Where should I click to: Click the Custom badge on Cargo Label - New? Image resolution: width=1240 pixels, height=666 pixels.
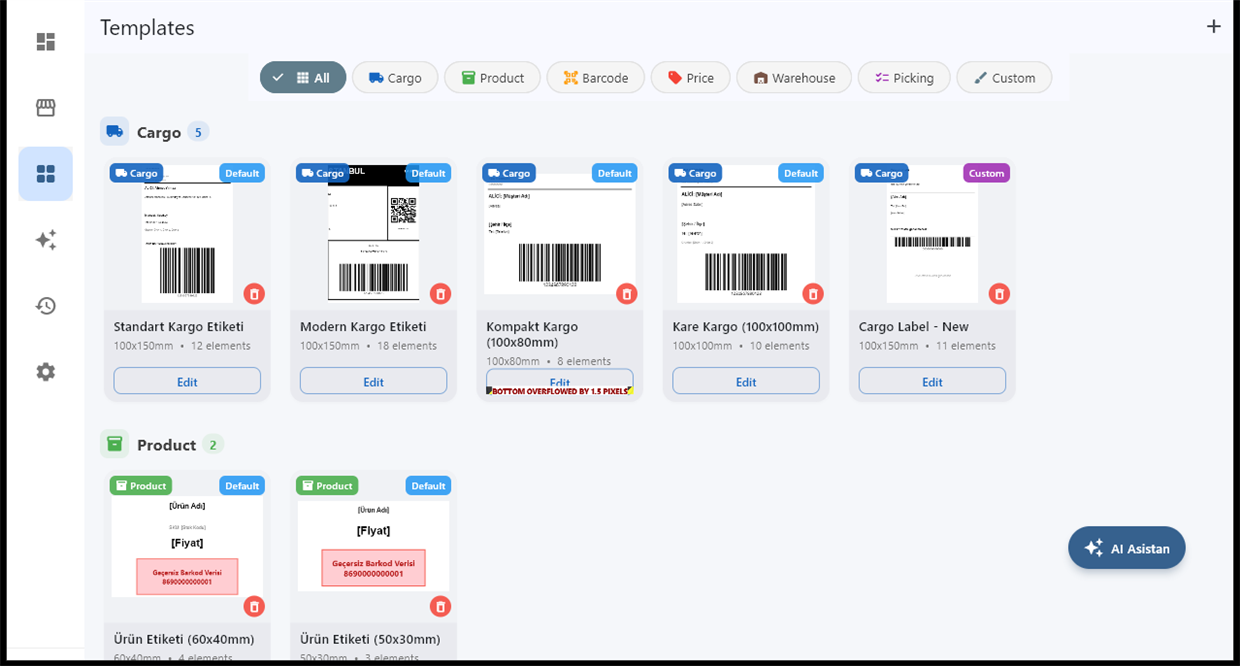click(x=986, y=173)
